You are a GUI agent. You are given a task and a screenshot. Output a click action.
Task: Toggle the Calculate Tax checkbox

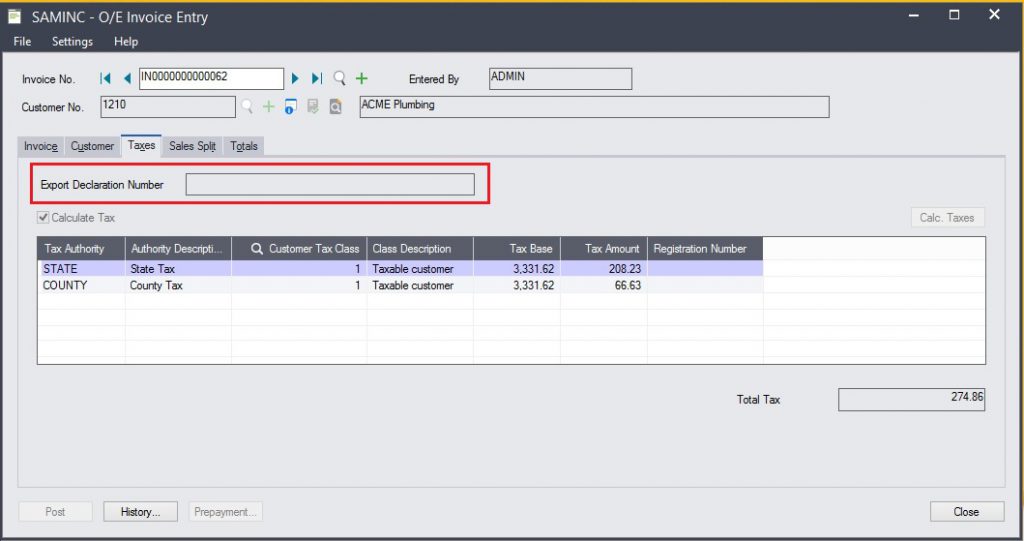point(44,218)
